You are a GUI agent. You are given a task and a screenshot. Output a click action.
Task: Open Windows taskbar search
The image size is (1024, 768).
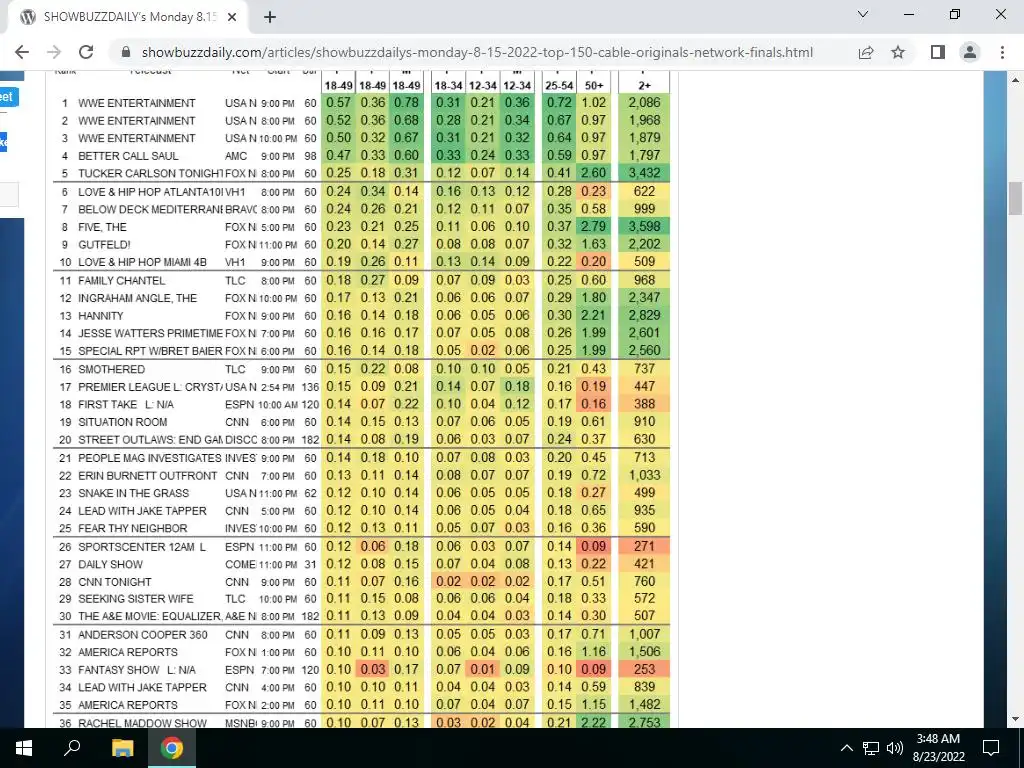click(72, 747)
